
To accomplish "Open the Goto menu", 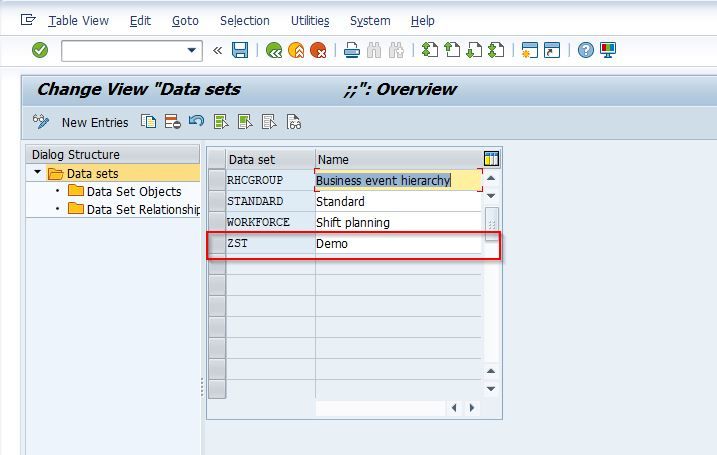I will pyautogui.click(x=185, y=21).
